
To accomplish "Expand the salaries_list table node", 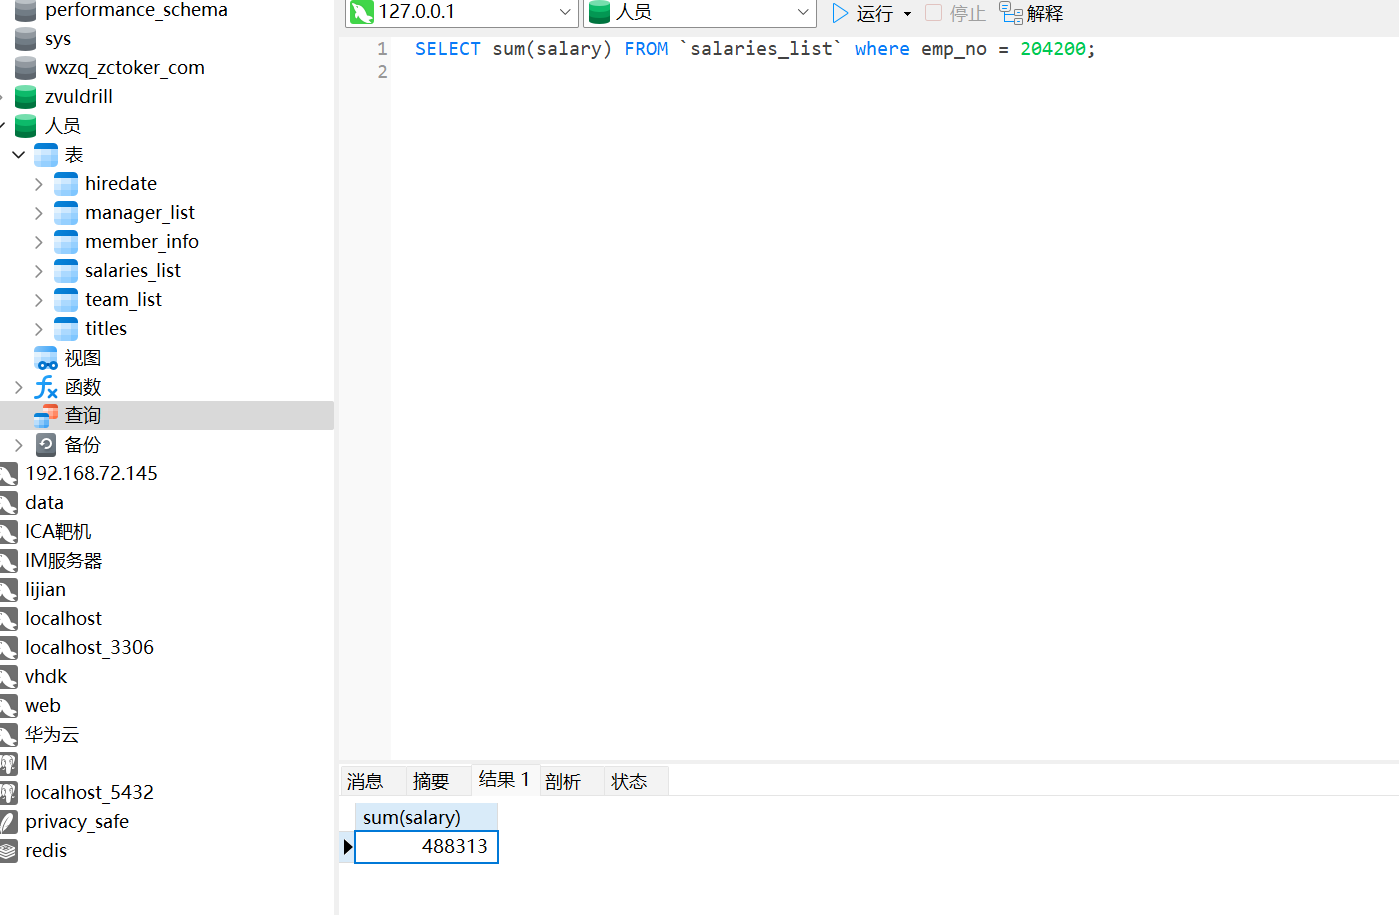I will pos(38,271).
